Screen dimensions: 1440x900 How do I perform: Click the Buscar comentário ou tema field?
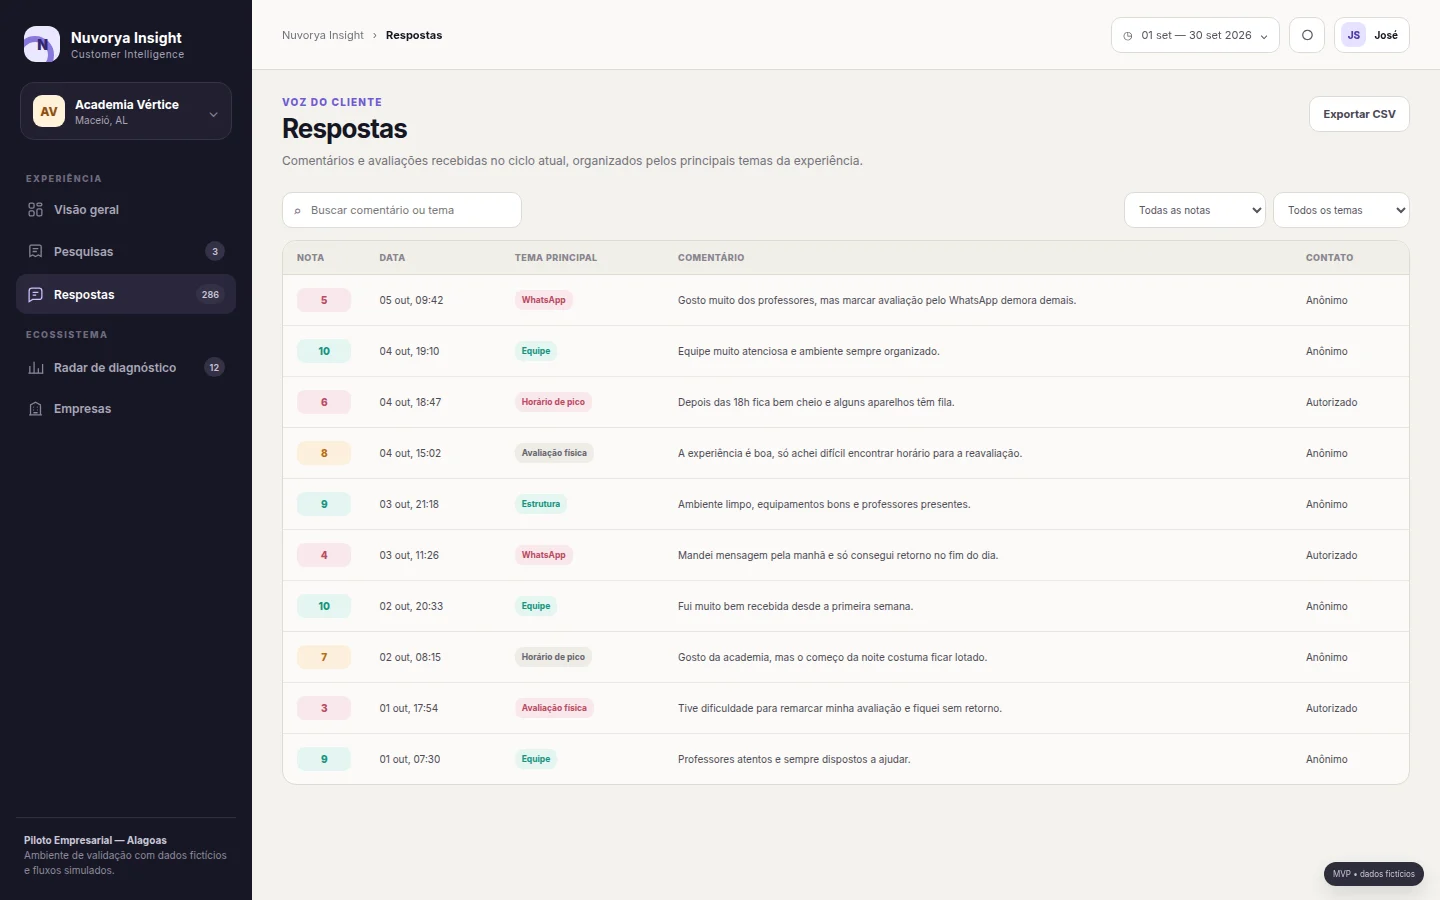click(x=402, y=210)
